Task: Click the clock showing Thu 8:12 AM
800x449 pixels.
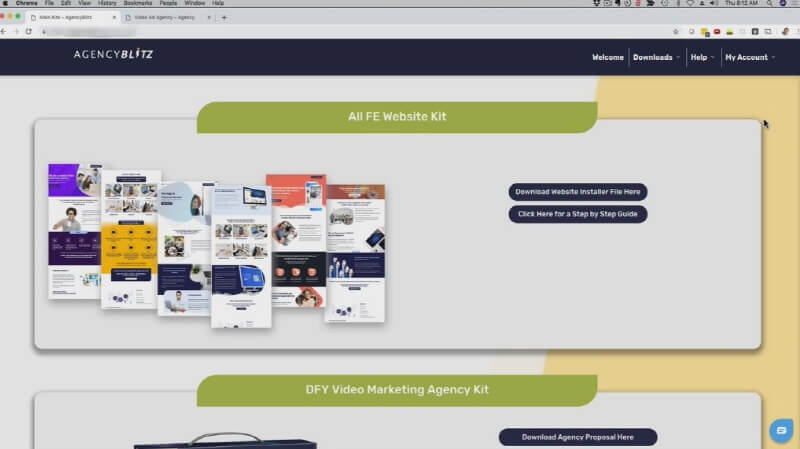Action: (741, 3)
